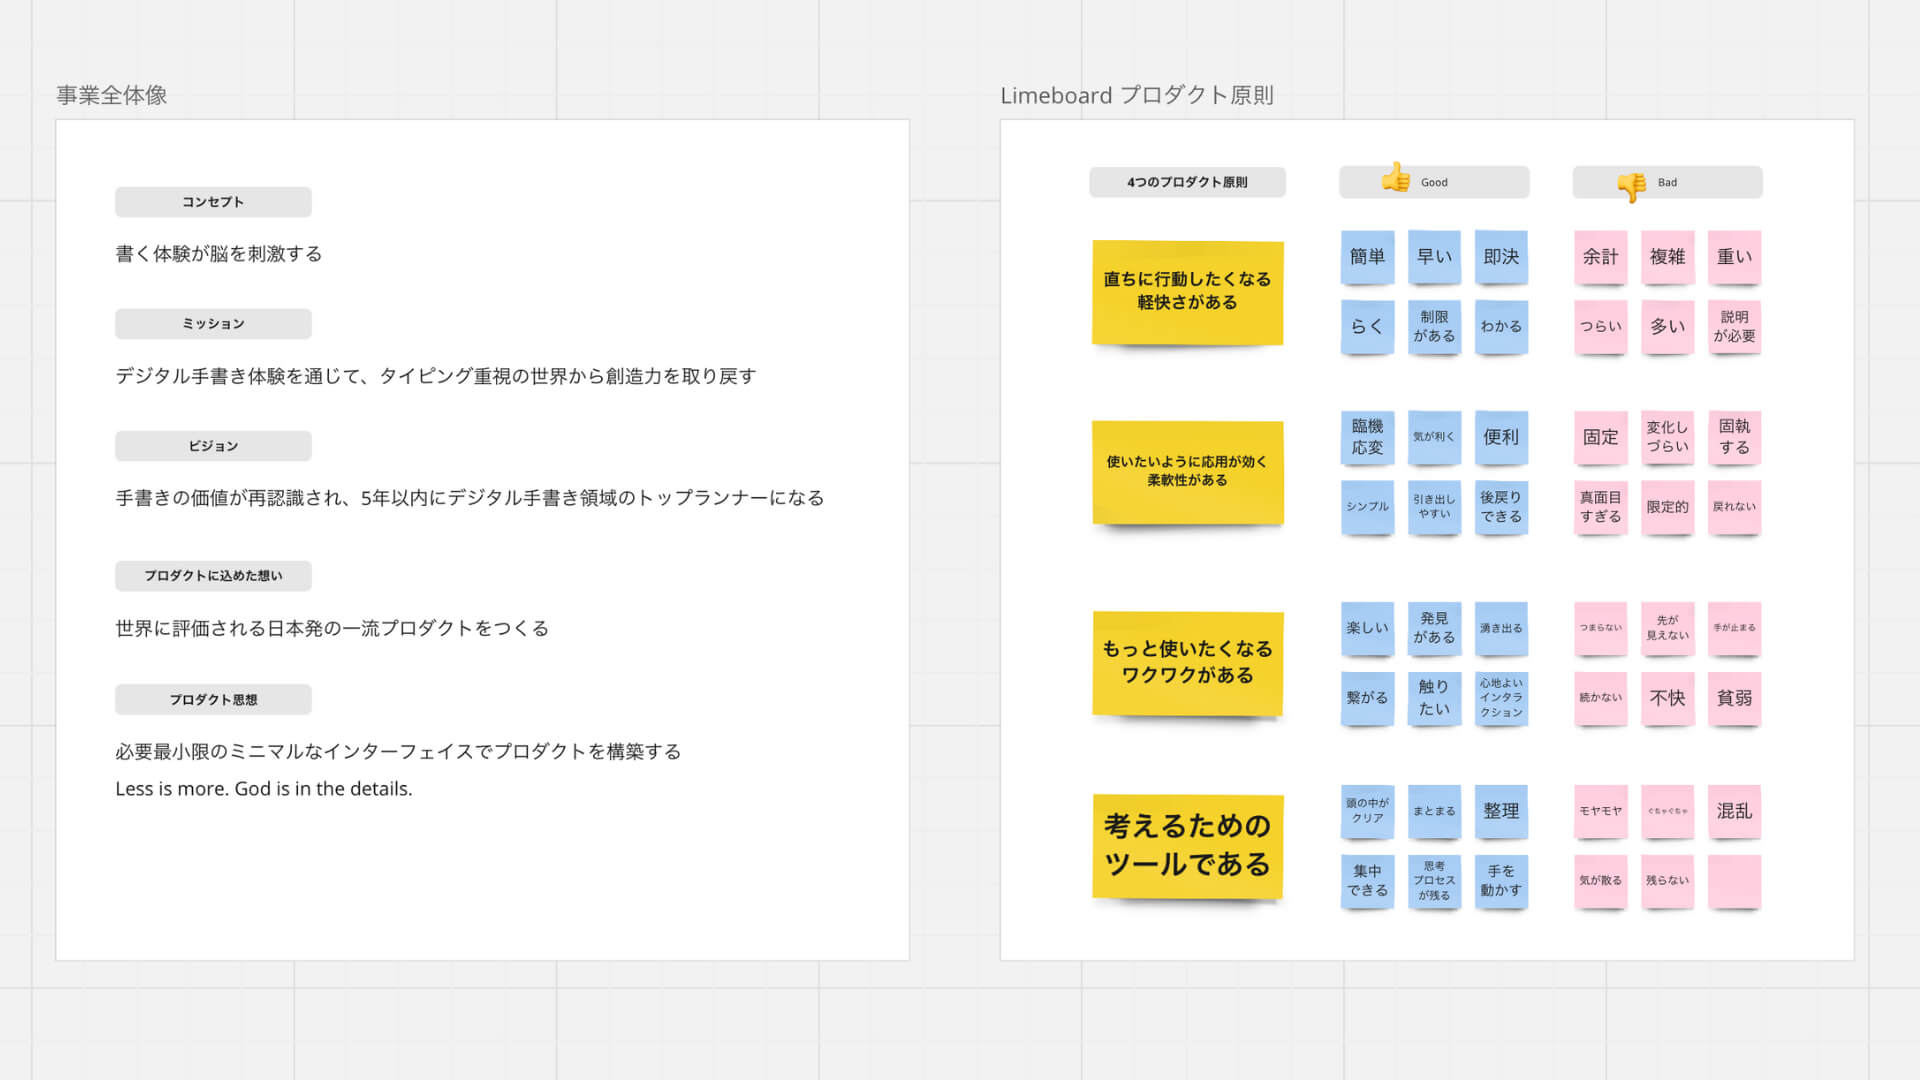Select the blue sticky note 制限がある
This screenshot has width=1920, height=1080.
point(1434,327)
